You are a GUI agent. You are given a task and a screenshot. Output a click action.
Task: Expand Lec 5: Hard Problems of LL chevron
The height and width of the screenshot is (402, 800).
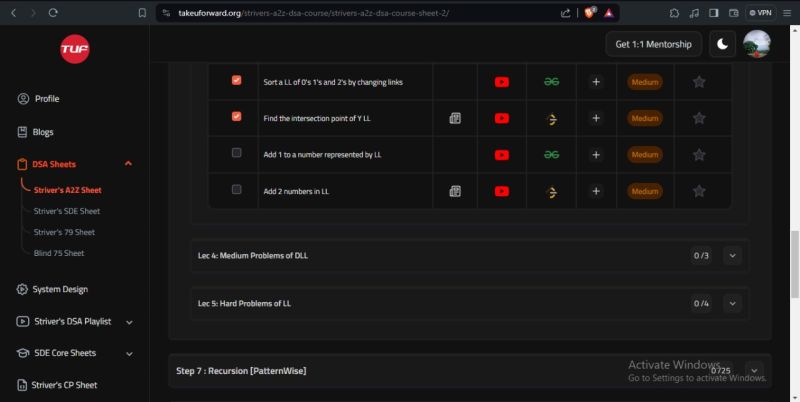(x=732, y=304)
